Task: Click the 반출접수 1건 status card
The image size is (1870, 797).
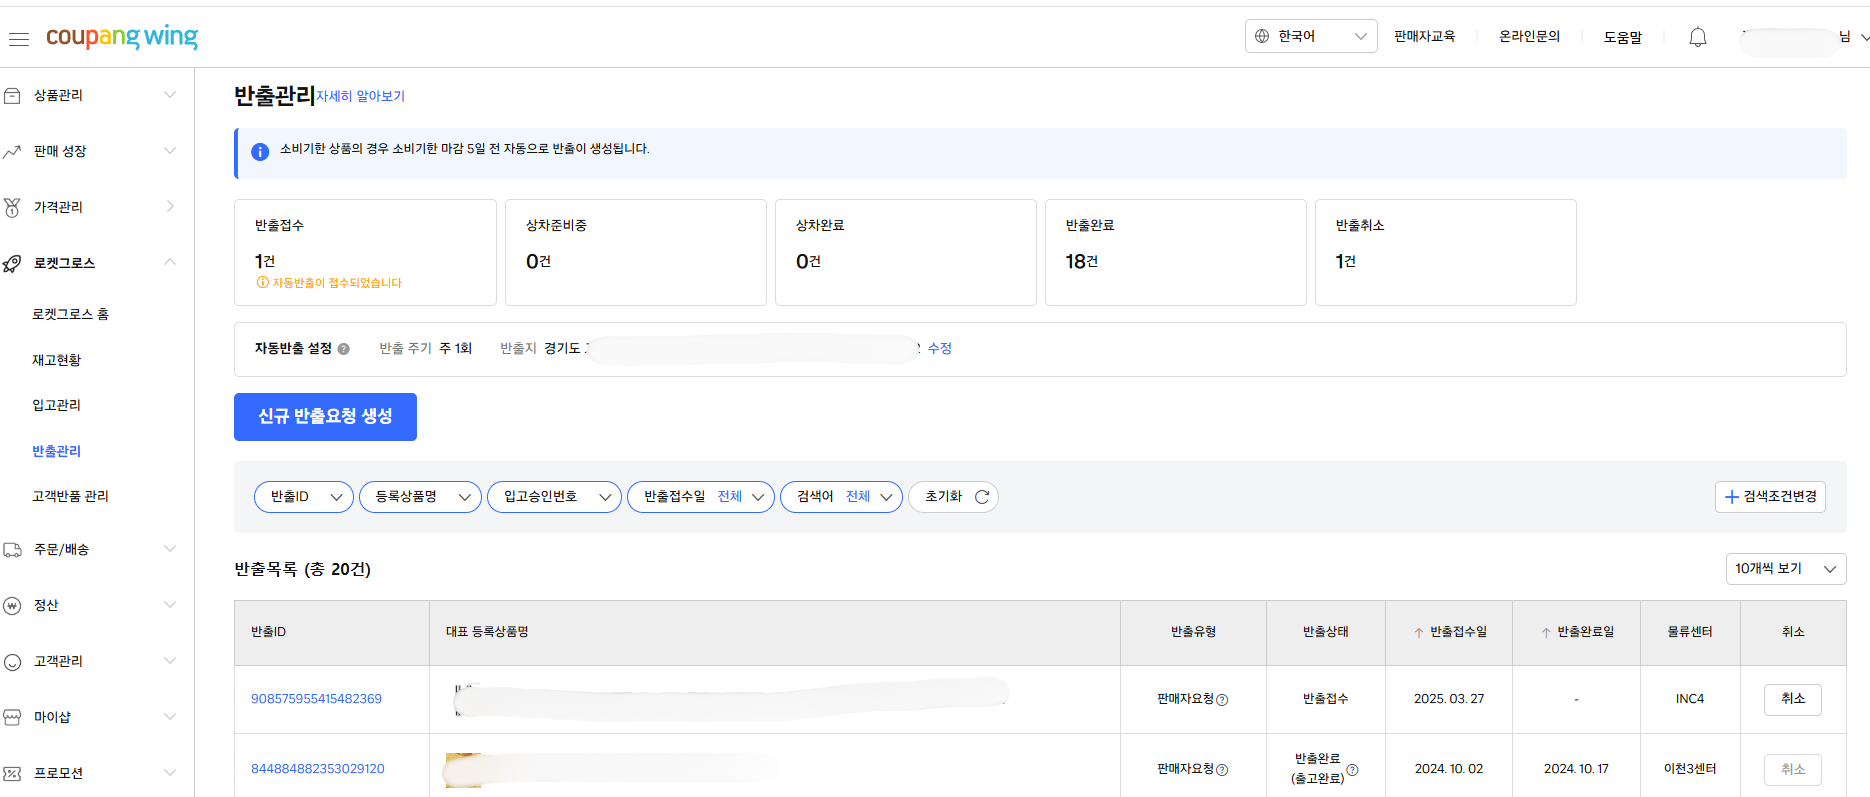Action: pos(365,252)
